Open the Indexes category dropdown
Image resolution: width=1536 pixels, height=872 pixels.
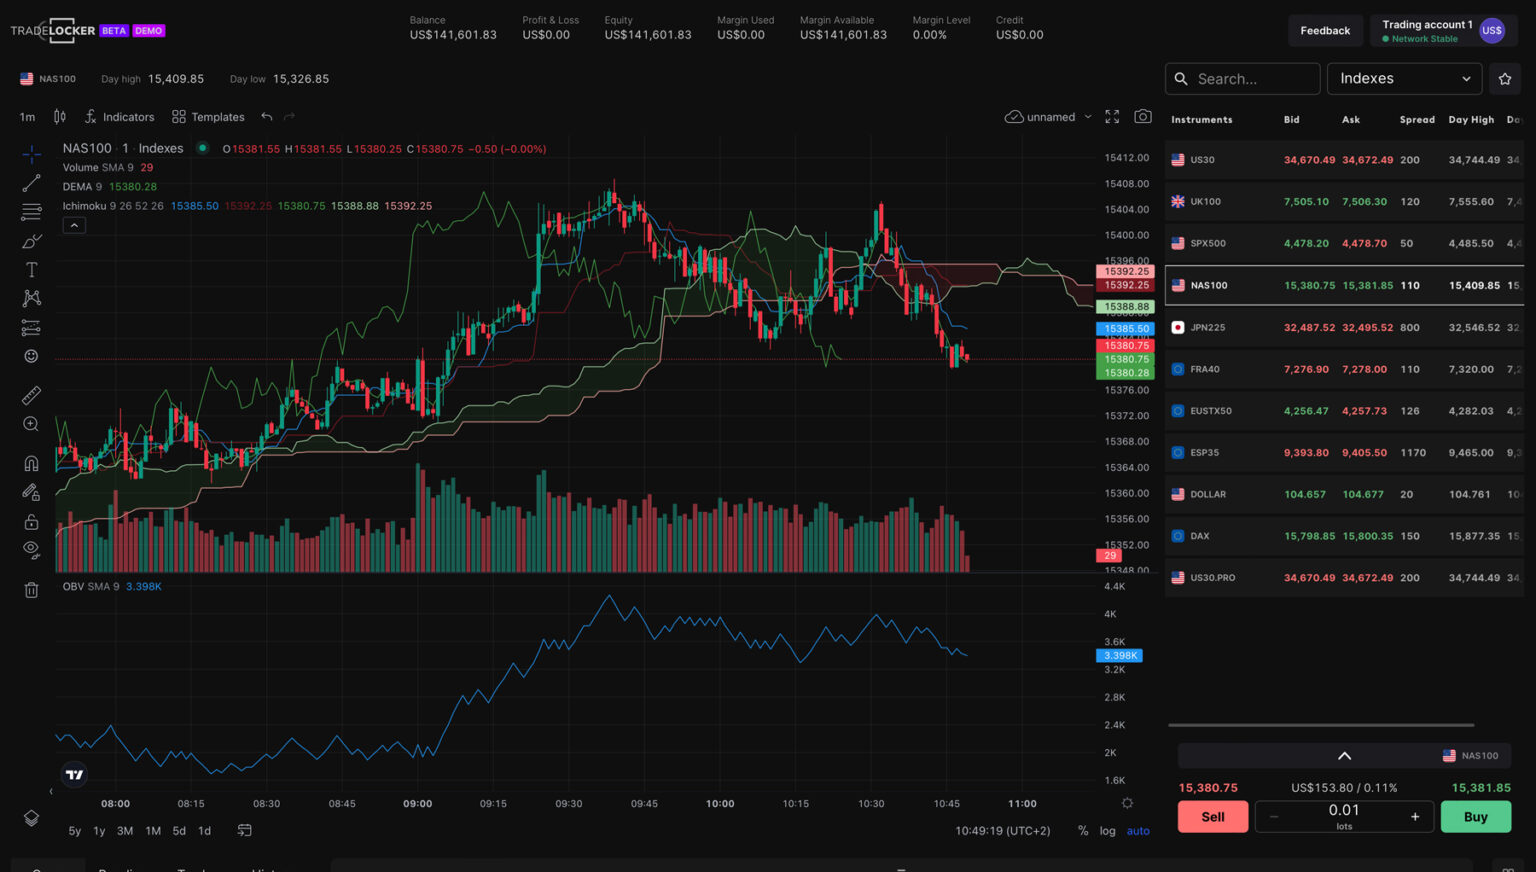click(1404, 78)
